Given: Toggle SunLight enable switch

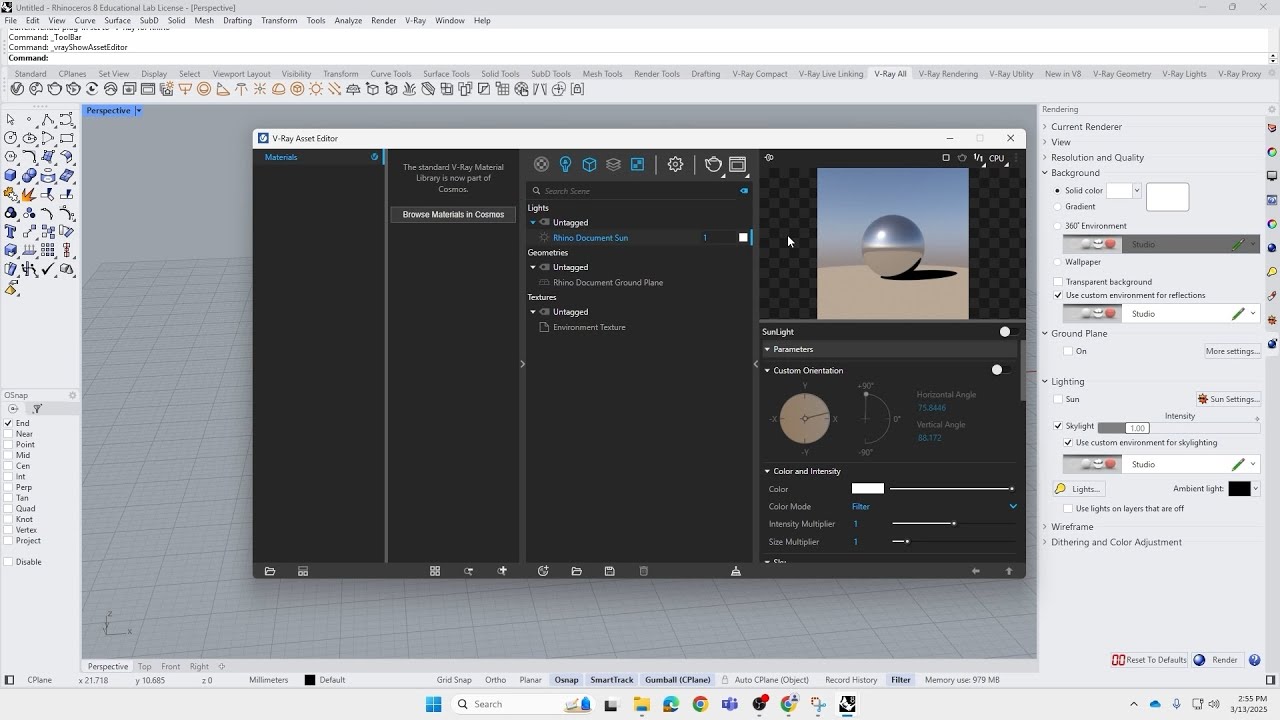Looking at the screenshot, I should pyautogui.click(x=1008, y=332).
